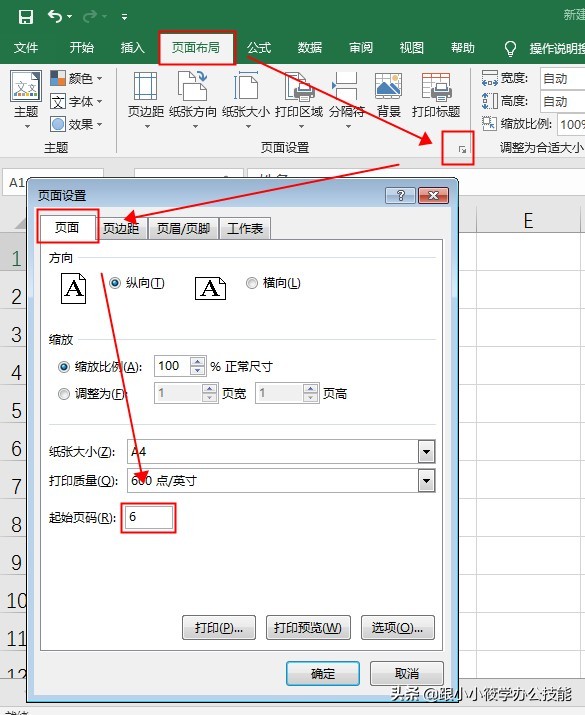Increase the 页宽 spinner value

pos(209,389)
